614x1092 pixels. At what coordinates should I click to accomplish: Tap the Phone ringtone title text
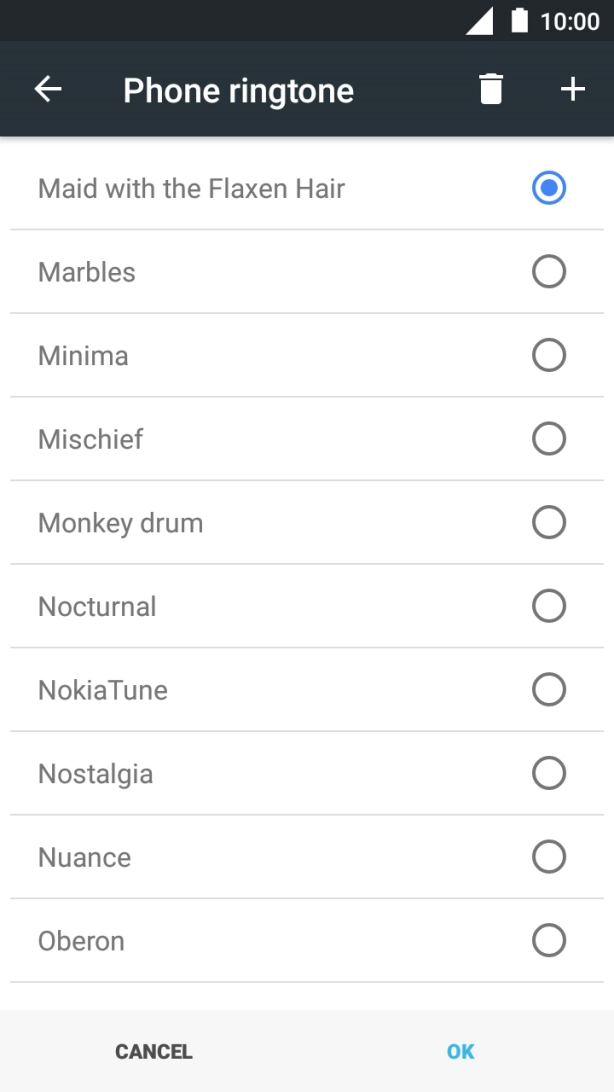pyautogui.click(x=237, y=89)
